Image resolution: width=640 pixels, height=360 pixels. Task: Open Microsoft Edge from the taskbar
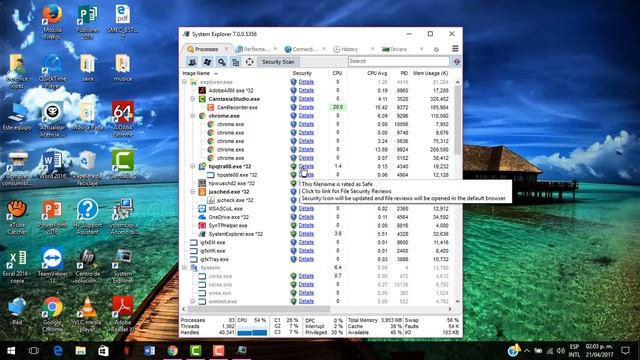(58, 351)
